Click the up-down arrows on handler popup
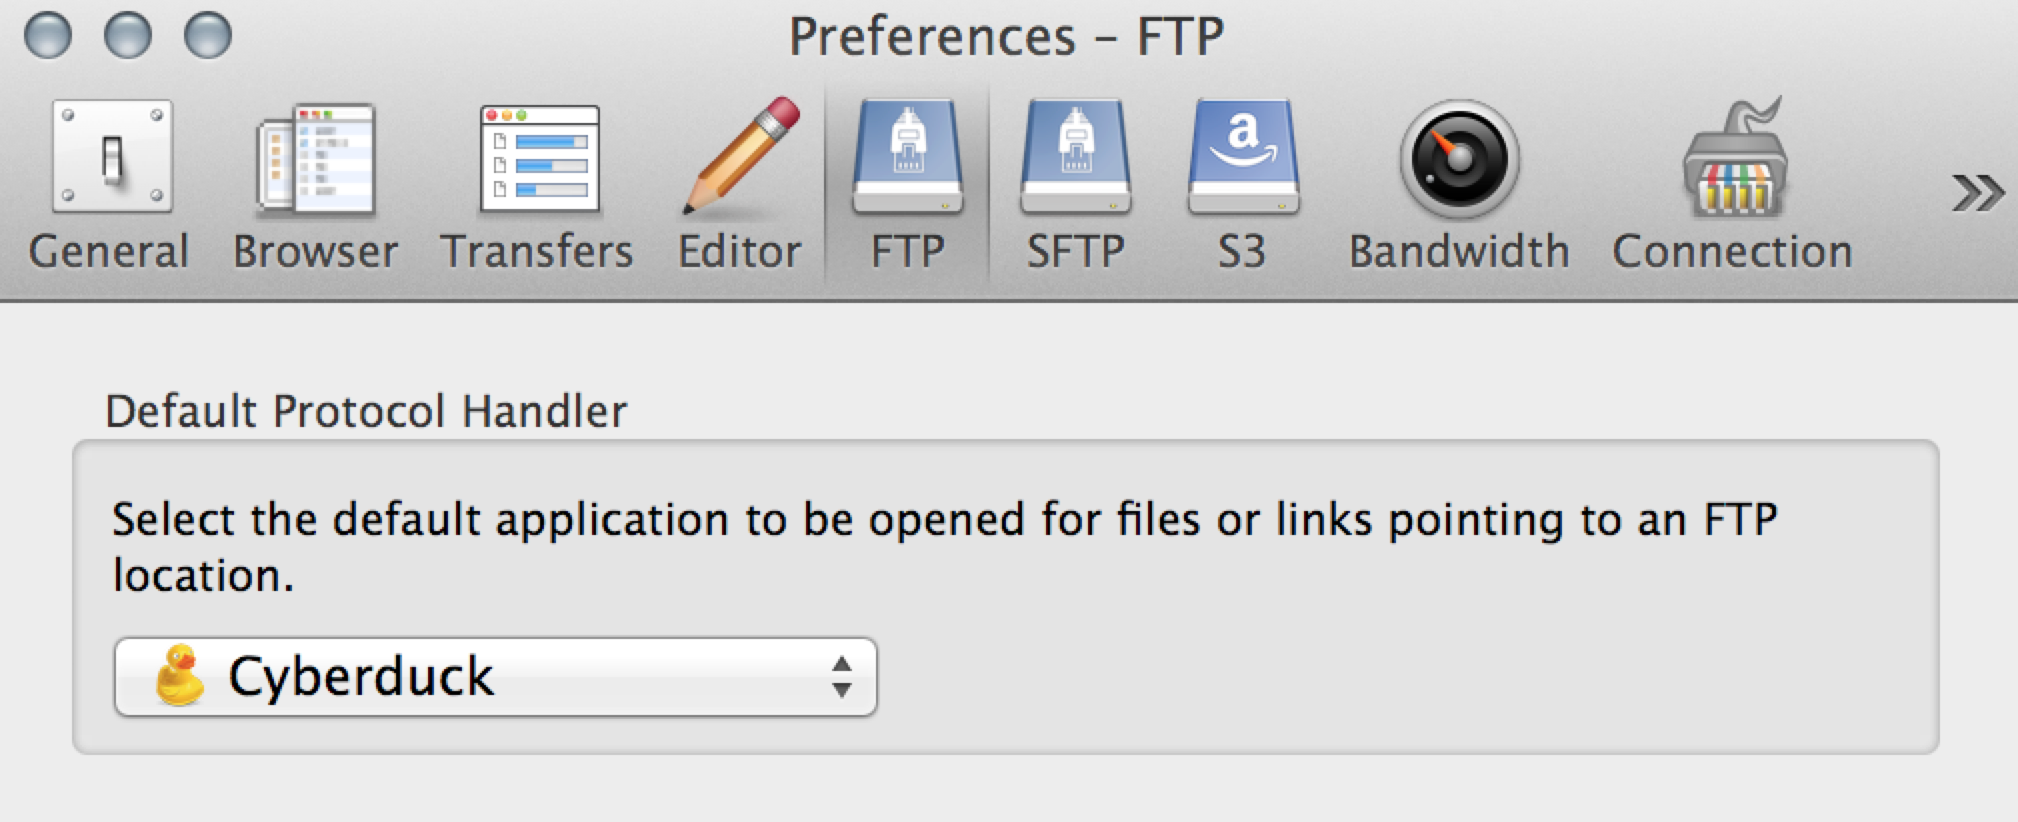The image size is (2018, 822). (x=841, y=677)
